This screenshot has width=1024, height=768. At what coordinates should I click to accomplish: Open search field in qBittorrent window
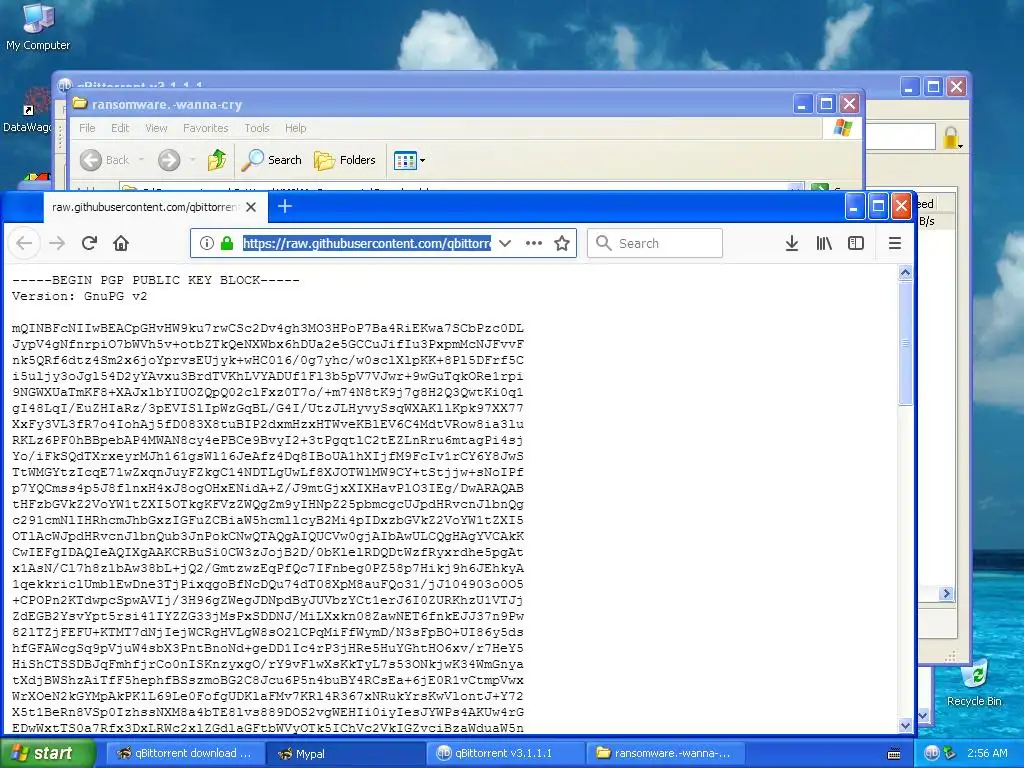[x=901, y=137]
